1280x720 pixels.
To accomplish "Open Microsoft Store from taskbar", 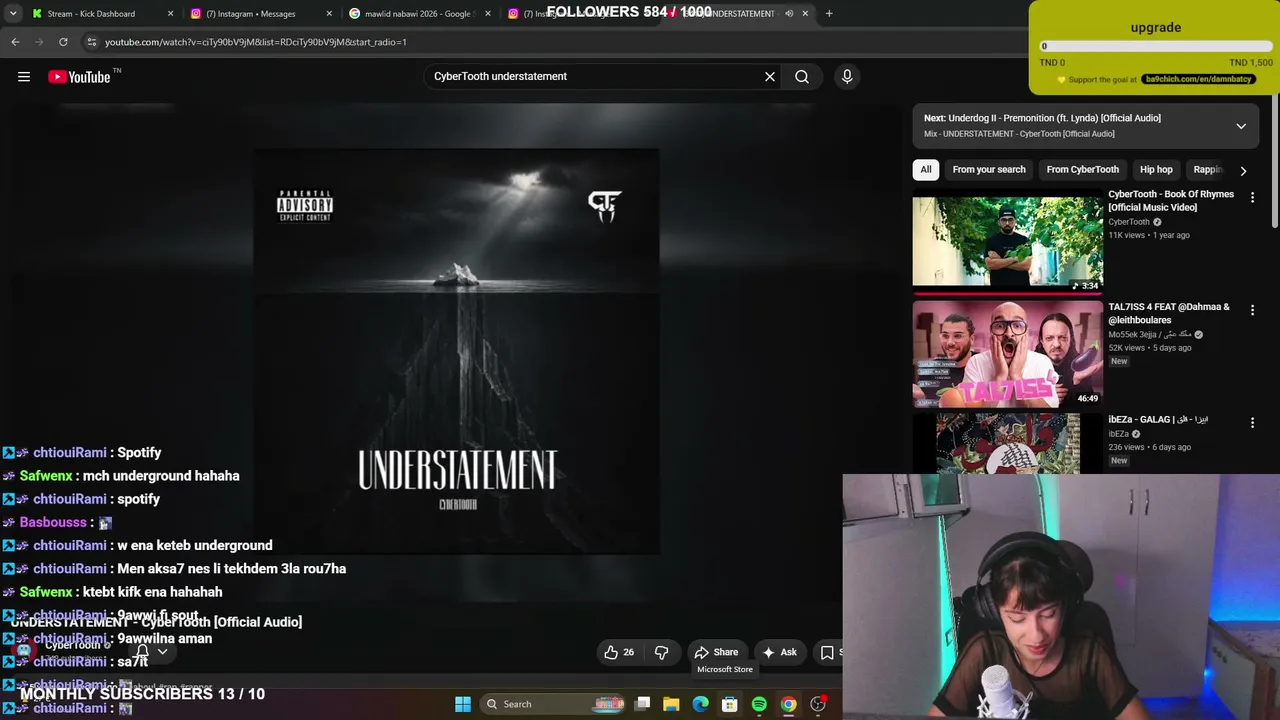I will click(730, 704).
